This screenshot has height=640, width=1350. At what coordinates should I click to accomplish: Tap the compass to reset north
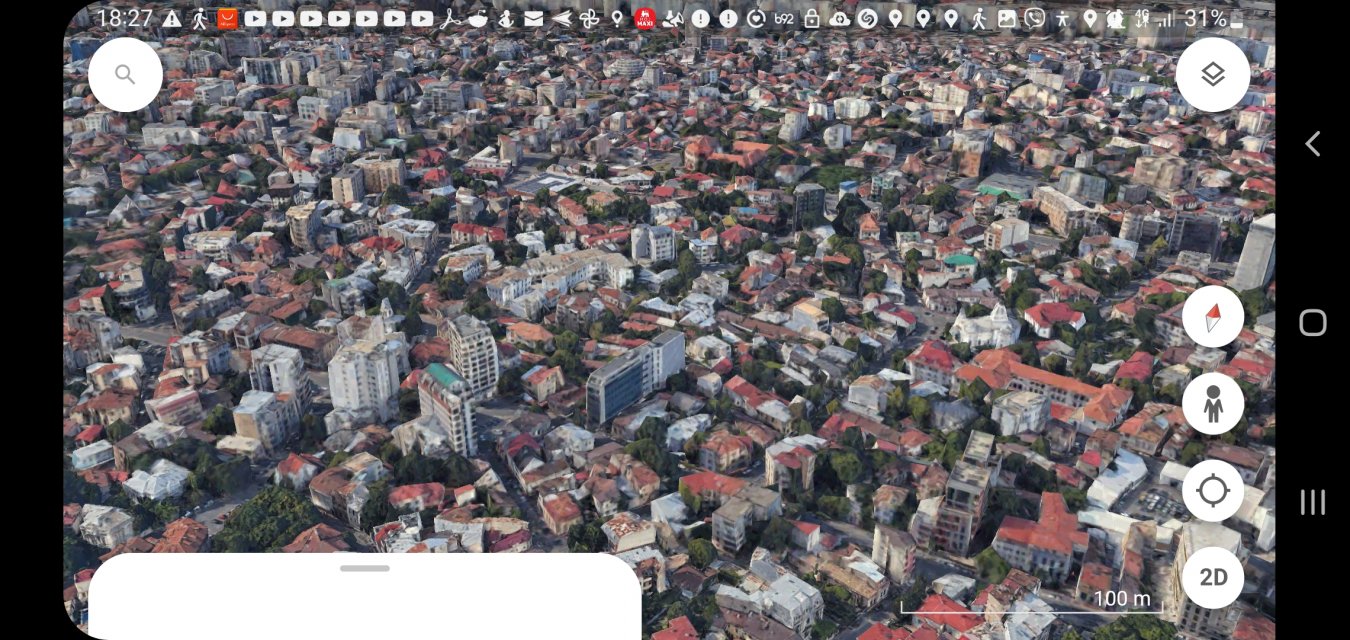coord(1212,317)
